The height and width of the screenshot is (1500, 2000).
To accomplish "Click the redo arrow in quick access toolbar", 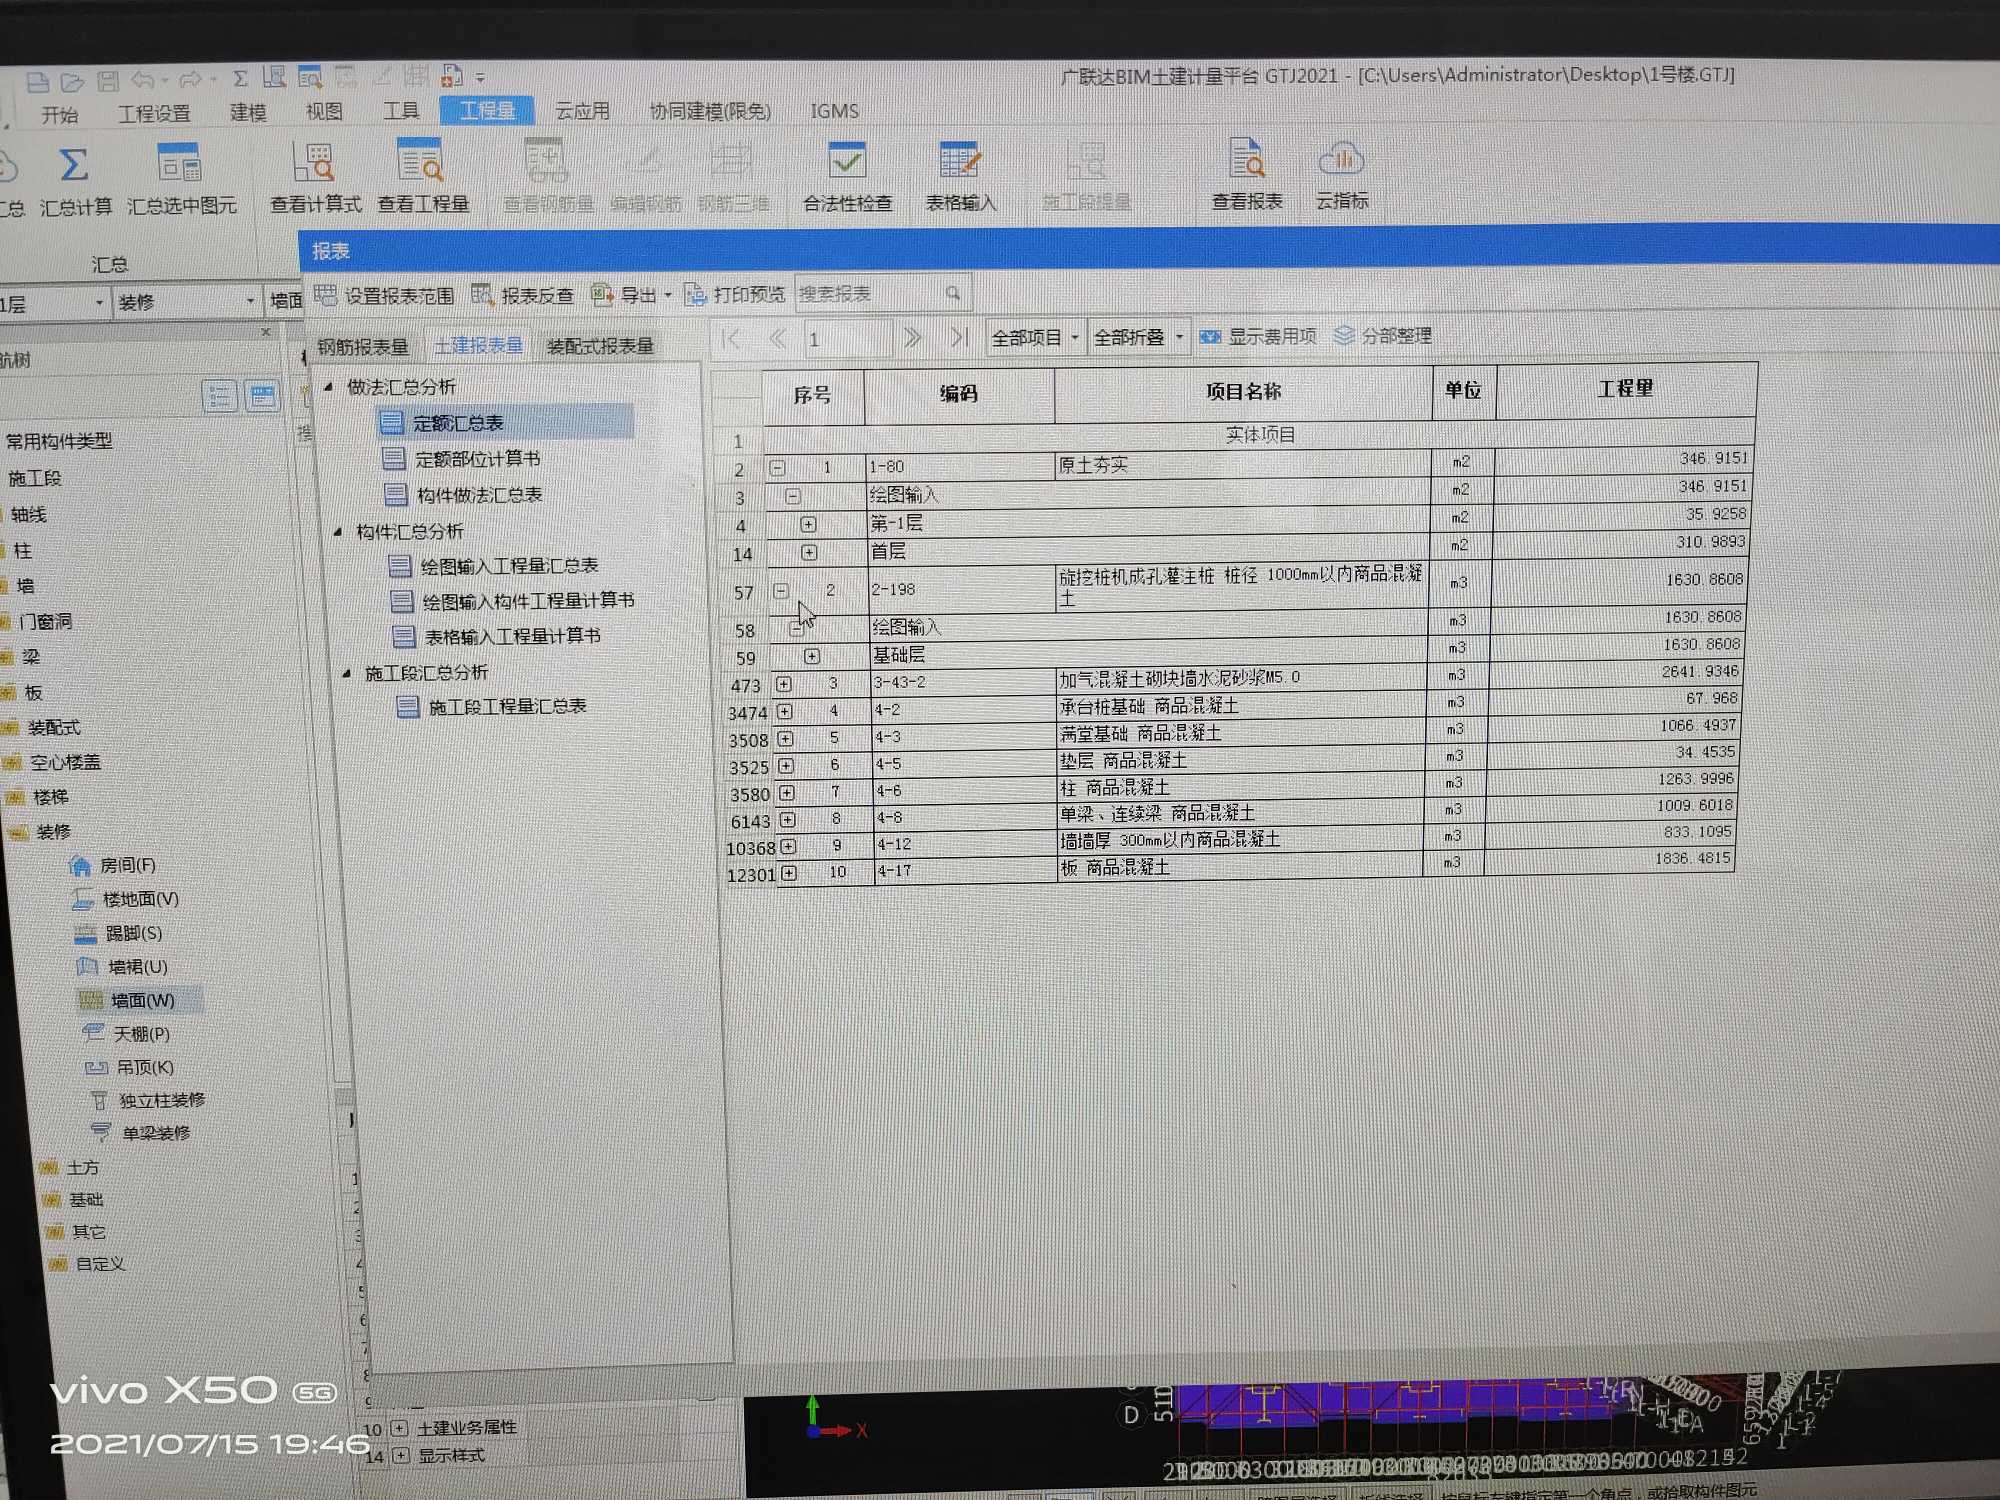I will [x=190, y=79].
